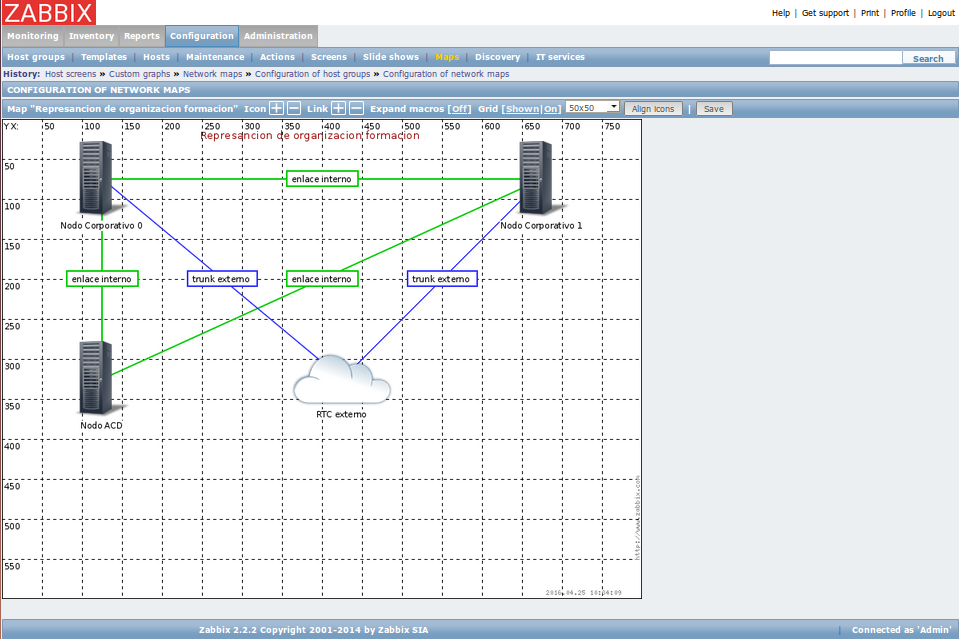Toggle grid snapping On option

(x=550, y=109)
